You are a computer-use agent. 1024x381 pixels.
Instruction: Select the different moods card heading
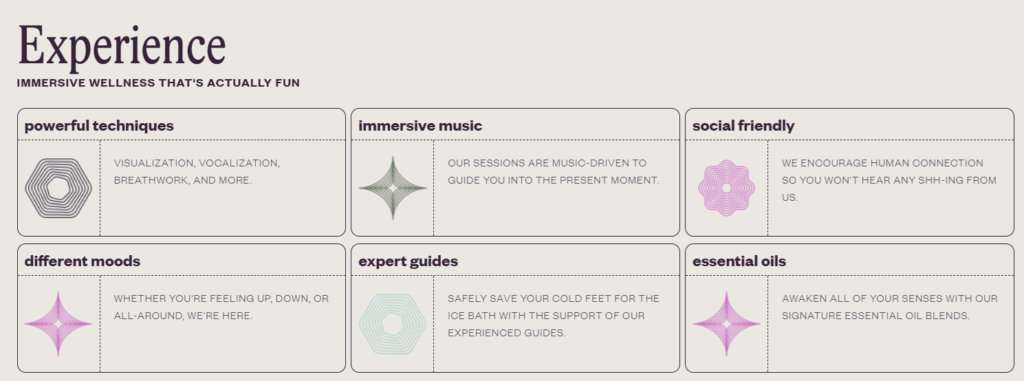click(x=82, y=261)
